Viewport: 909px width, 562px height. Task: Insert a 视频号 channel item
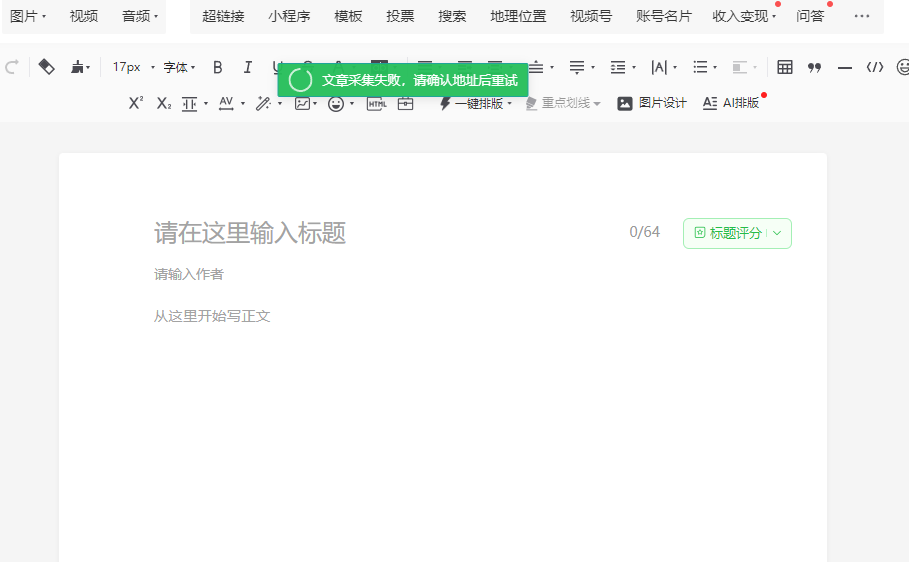591,16
